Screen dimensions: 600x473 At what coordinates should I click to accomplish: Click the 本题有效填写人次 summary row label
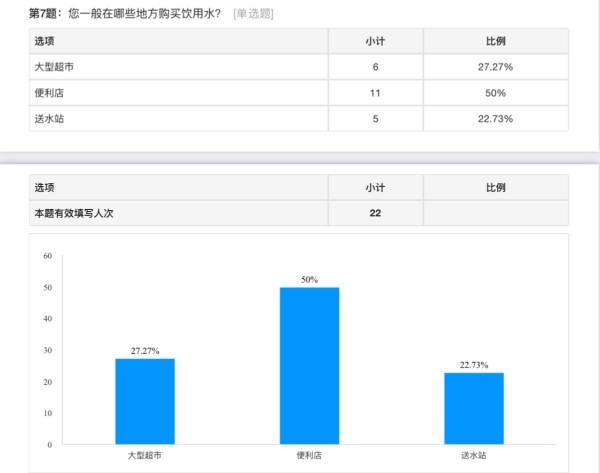pos(74,213)
